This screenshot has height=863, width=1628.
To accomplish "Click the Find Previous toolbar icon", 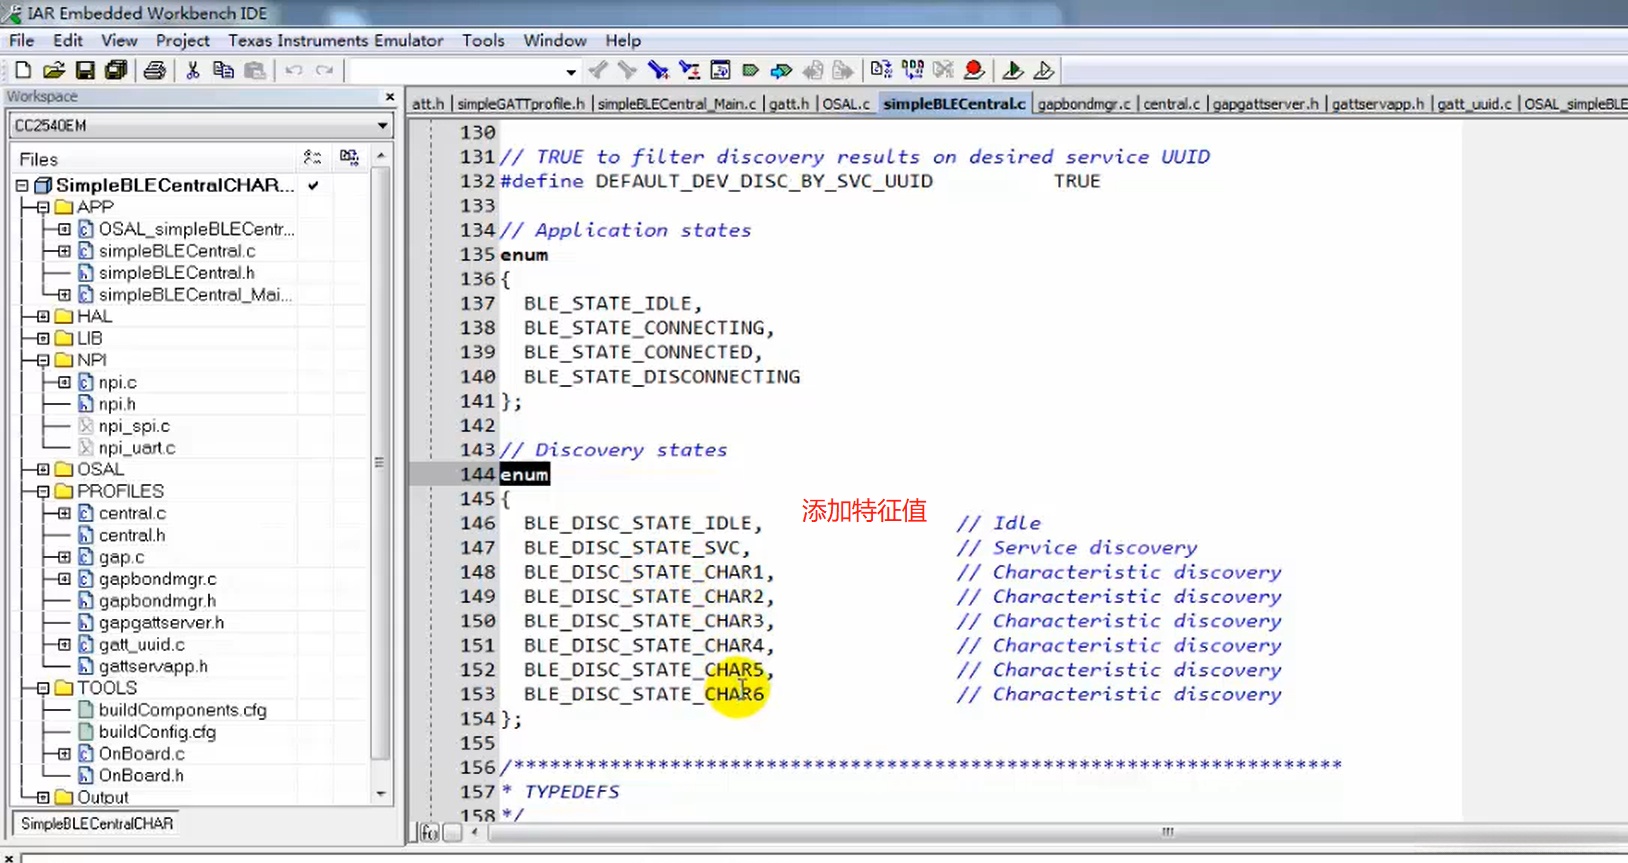I will pos(598,70).
